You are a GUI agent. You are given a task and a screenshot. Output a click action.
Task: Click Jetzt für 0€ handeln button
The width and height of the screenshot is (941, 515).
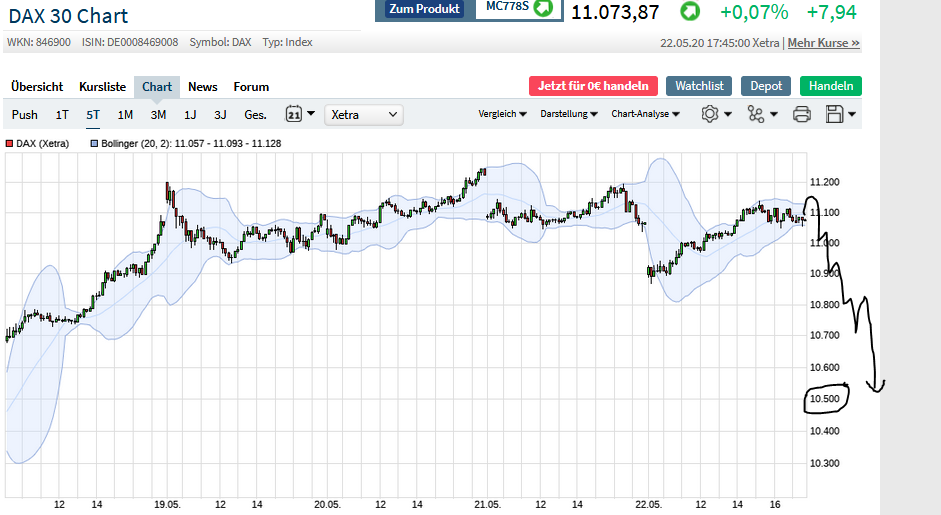[594, 86]
